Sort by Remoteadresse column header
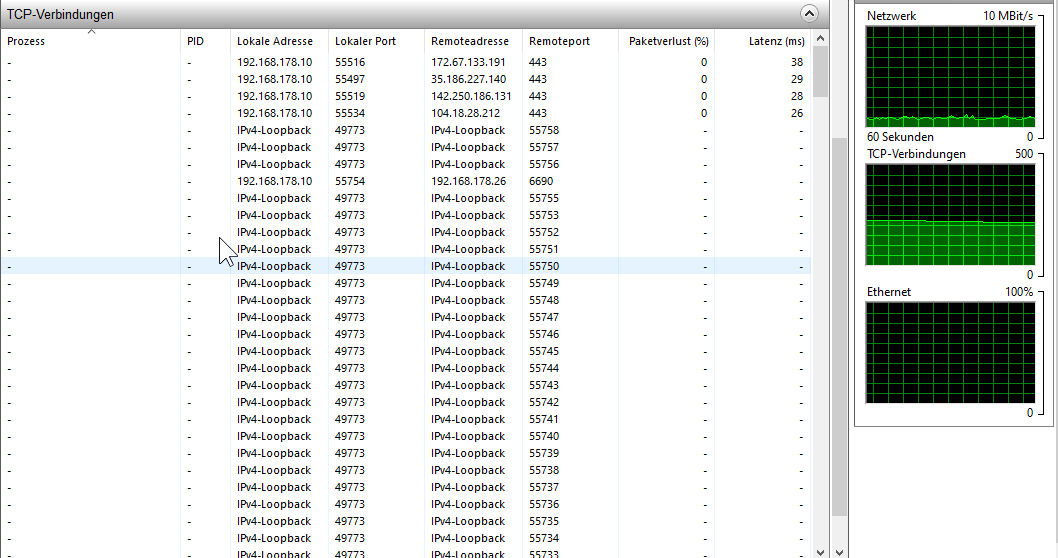 coord(473,41)
